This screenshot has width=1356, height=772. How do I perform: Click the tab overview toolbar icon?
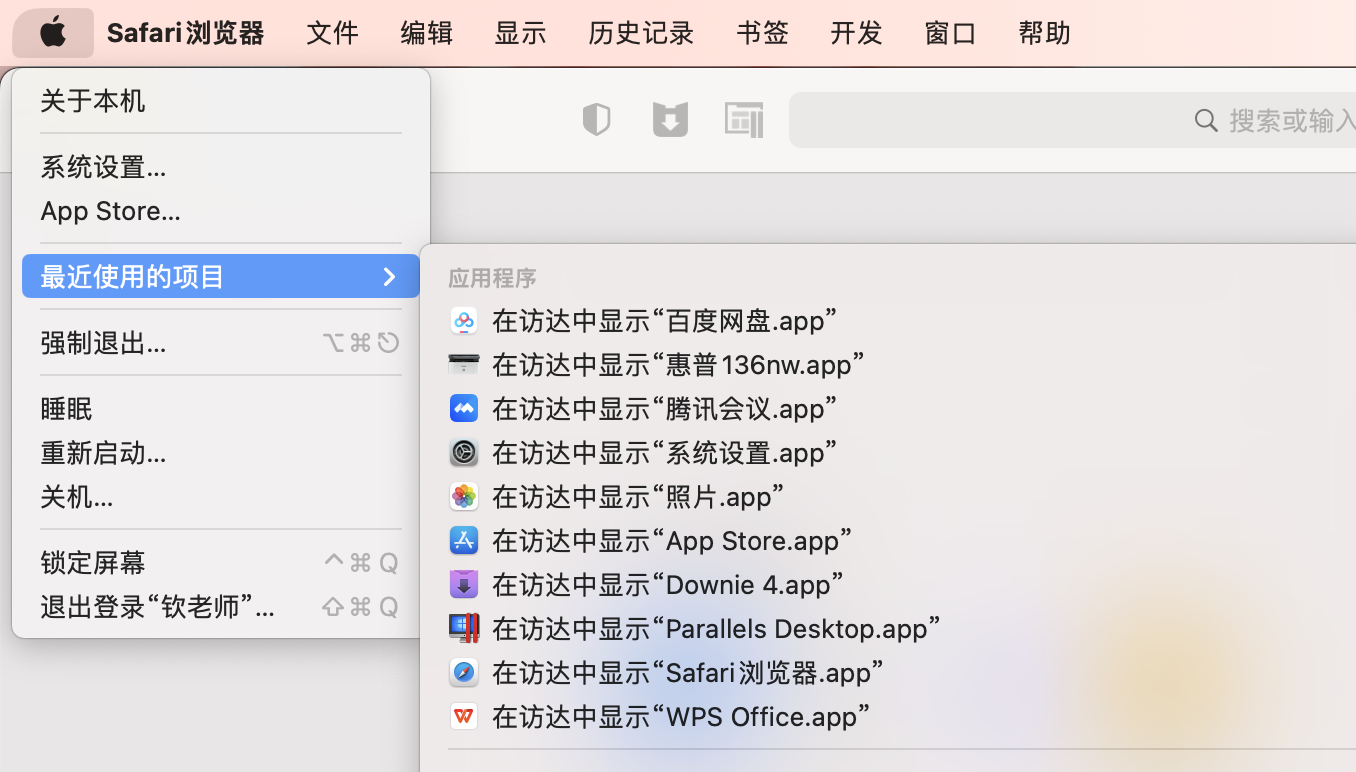(x=744, y=119)
